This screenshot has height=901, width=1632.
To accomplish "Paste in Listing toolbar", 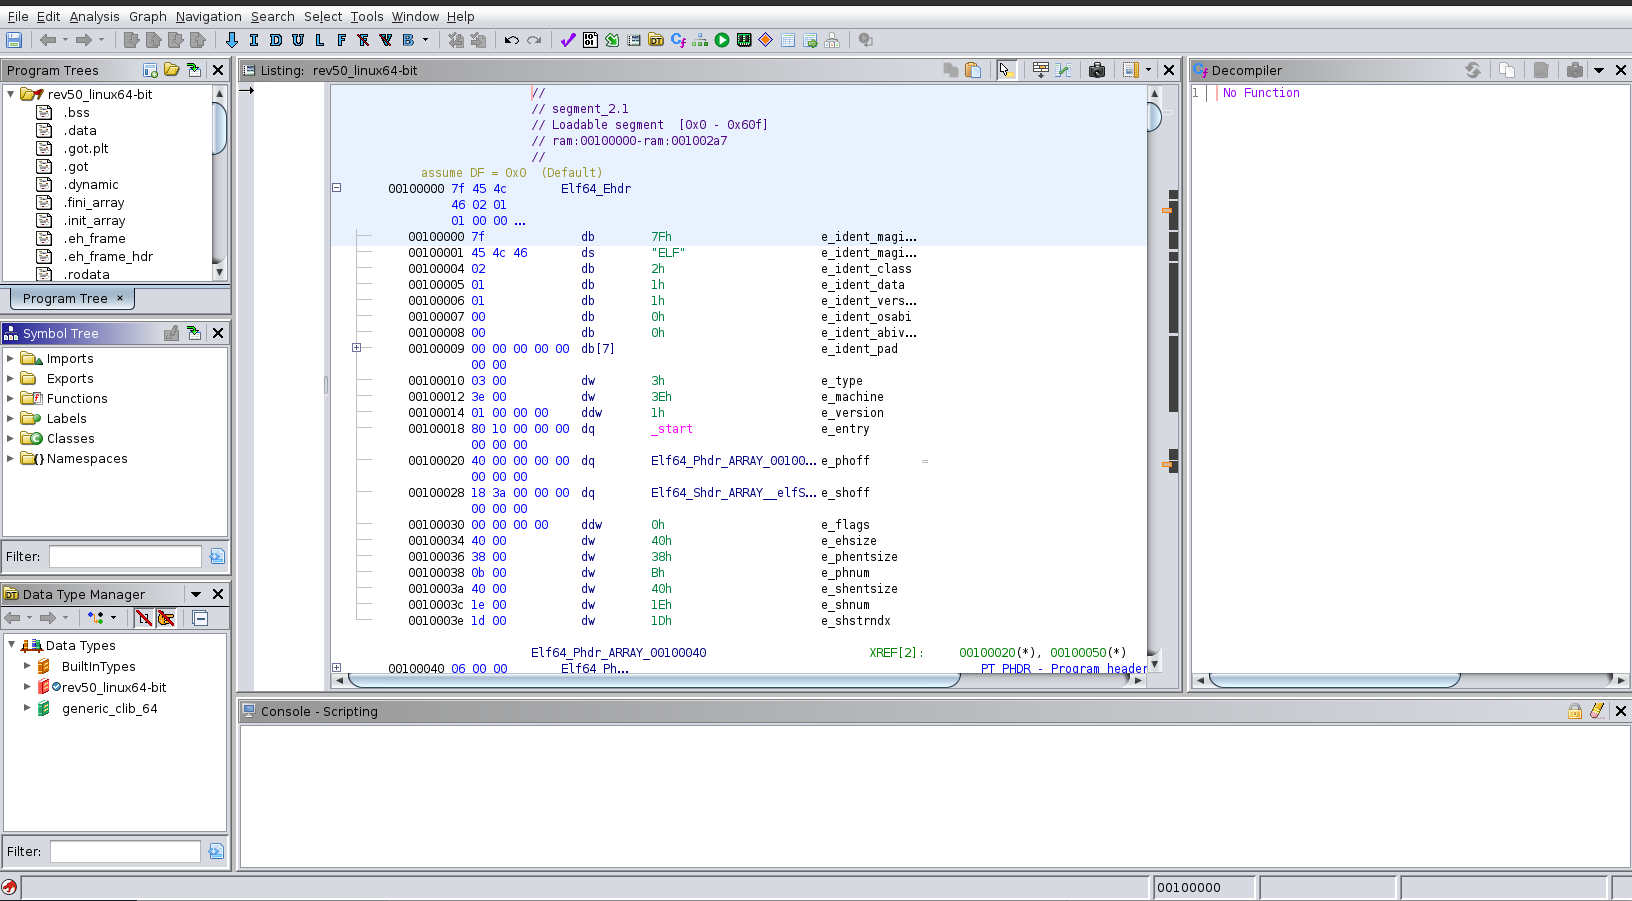I will pos(973,70).
